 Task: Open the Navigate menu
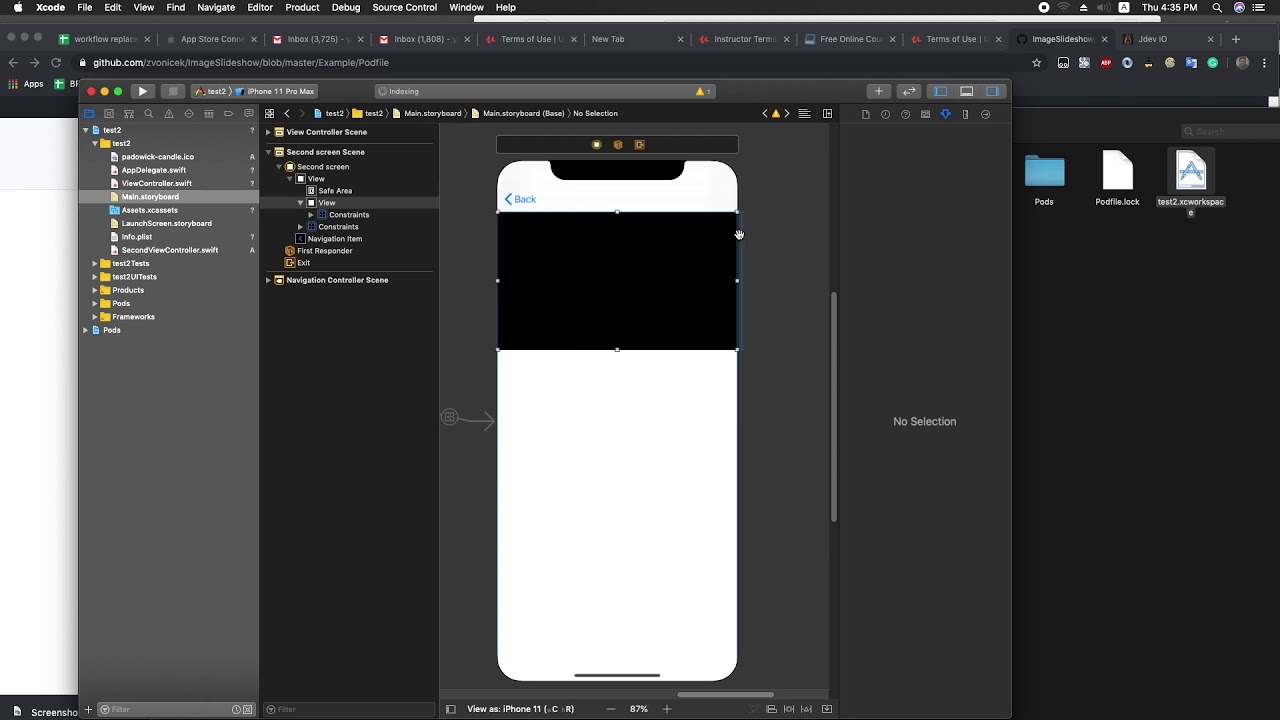(216, 7)
